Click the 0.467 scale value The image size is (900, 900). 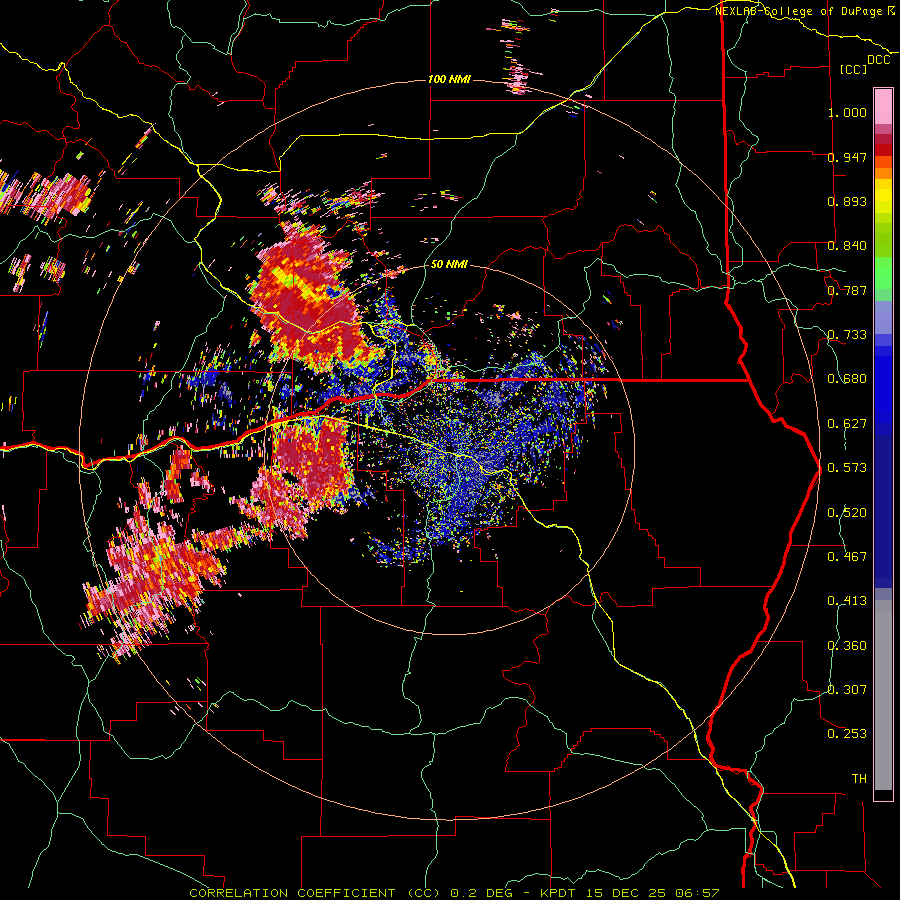tap(847, 556)
